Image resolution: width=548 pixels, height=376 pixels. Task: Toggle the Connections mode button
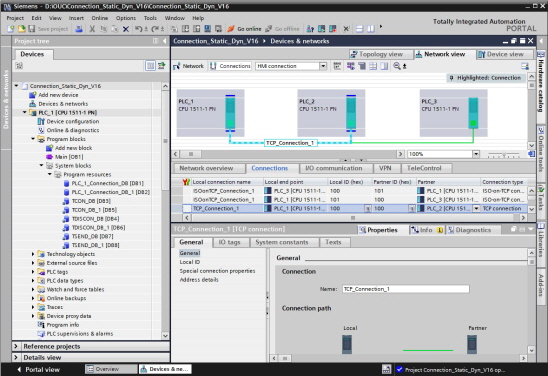(230, 66)
